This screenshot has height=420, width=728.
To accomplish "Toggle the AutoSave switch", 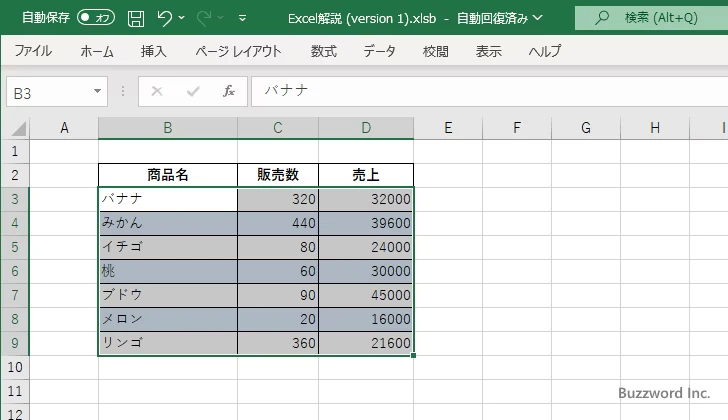I will 96,18.
